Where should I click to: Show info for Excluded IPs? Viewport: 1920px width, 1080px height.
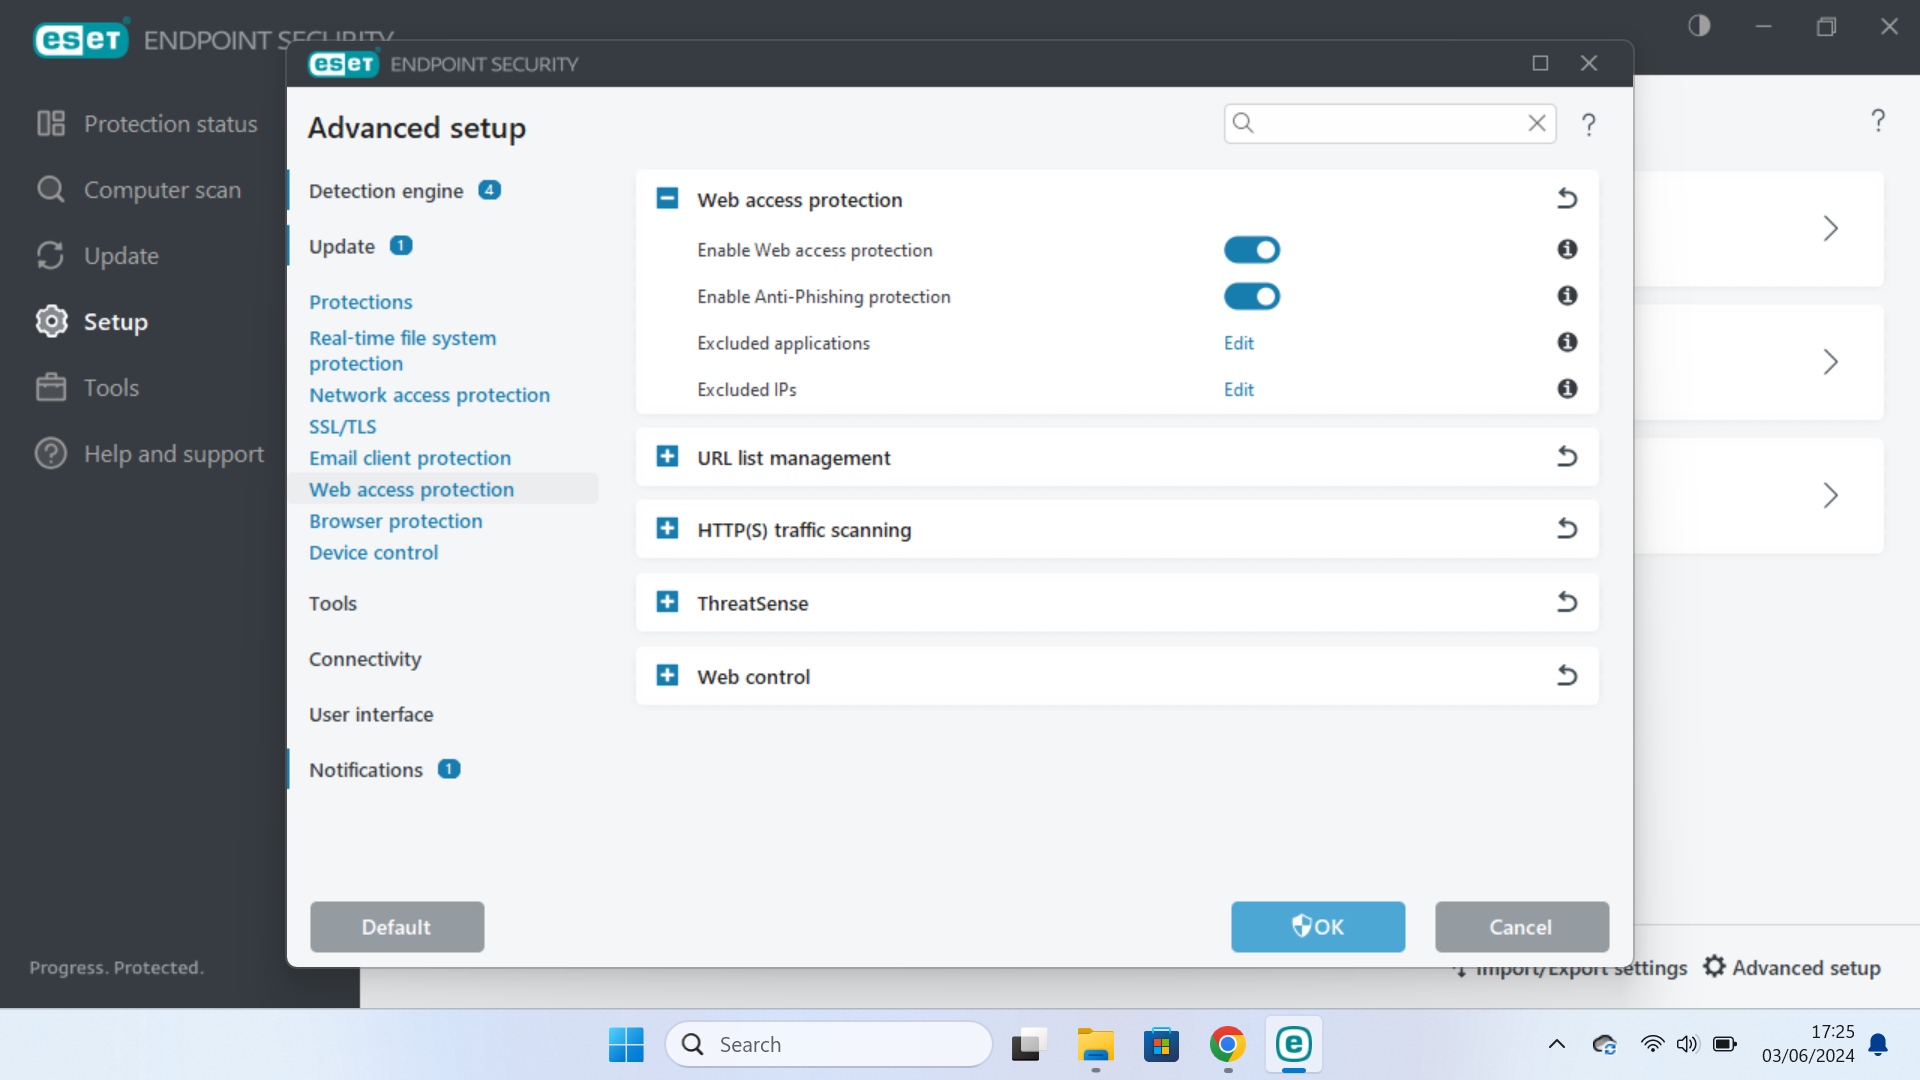point(1567,389)
